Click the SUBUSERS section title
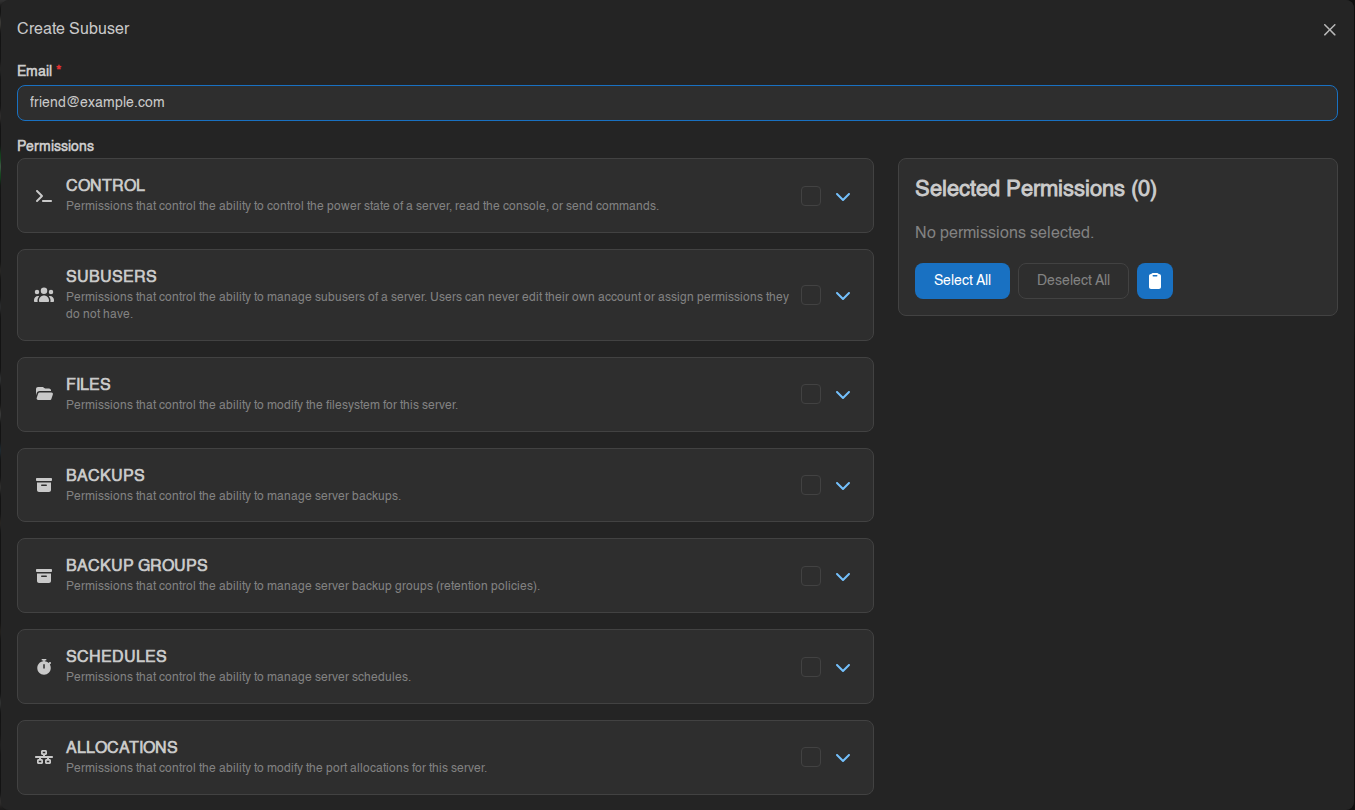Screen dimensions: 1355x810 [x=111, y=277]
